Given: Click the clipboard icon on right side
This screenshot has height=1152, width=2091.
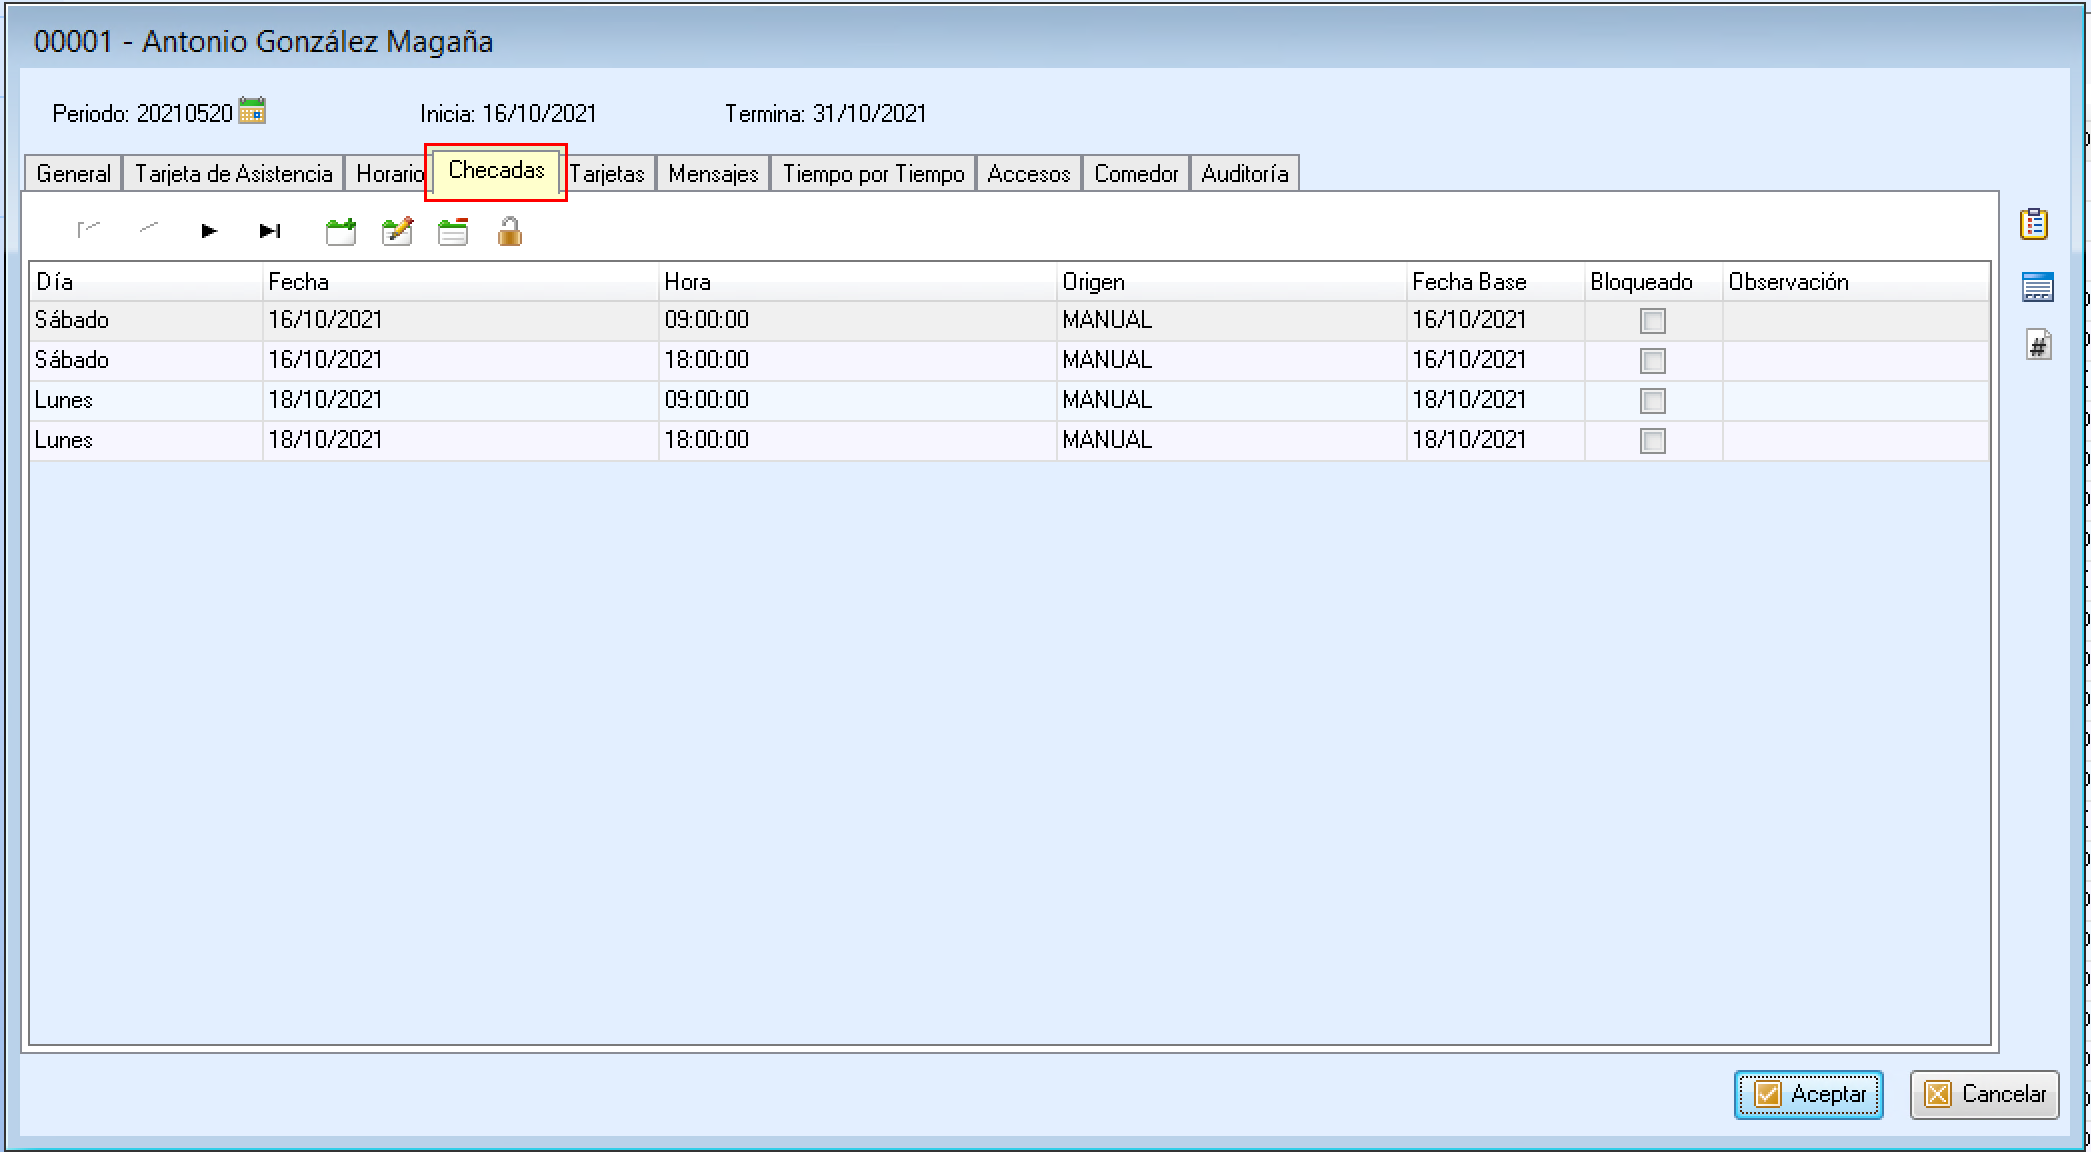Looking at the screenshot, I should click(2034, 224).
